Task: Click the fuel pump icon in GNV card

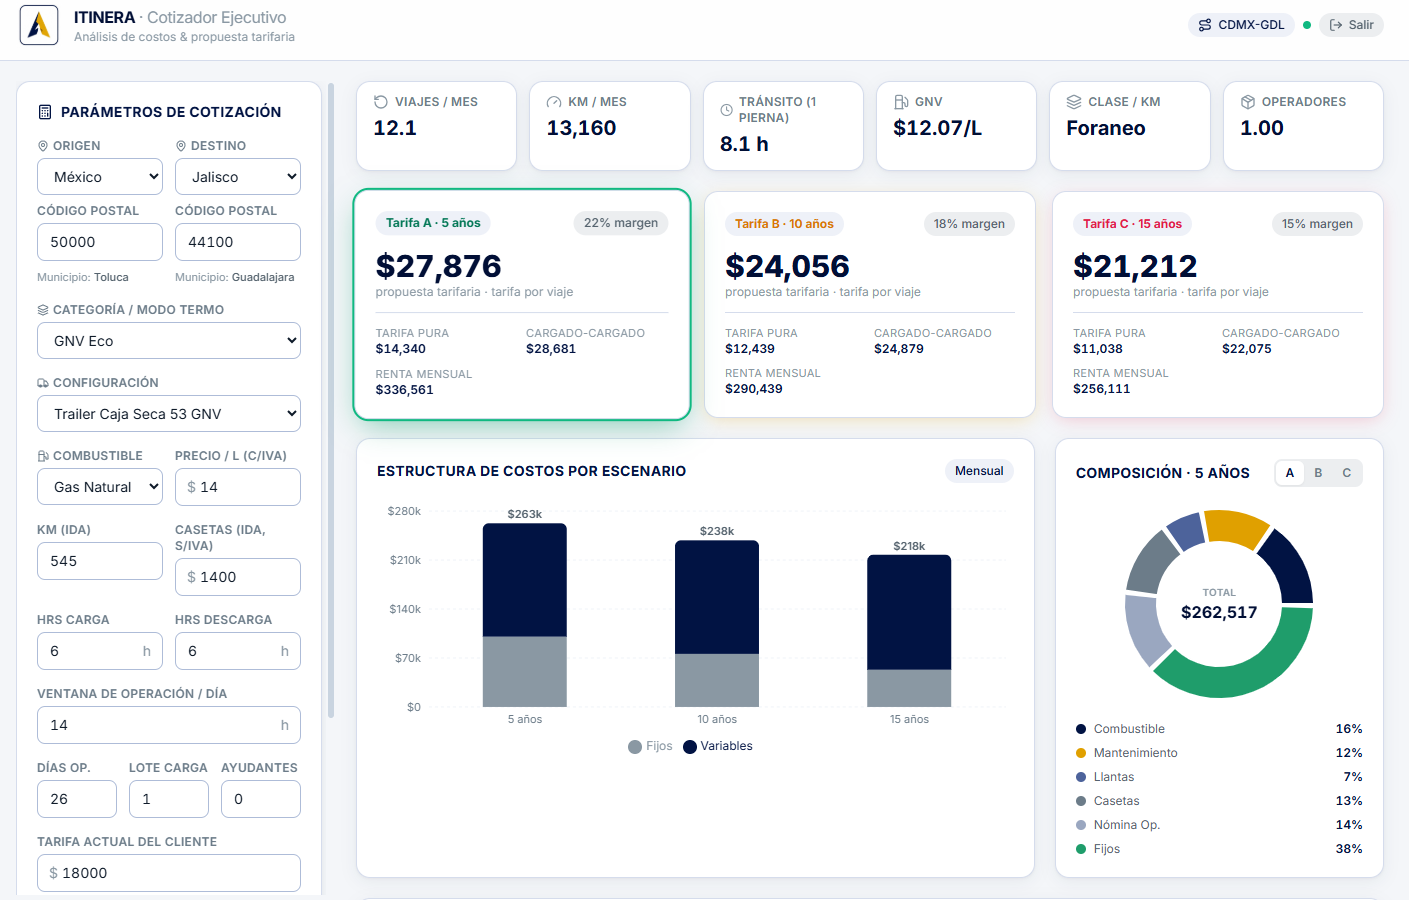Action: tap(901, 102)
